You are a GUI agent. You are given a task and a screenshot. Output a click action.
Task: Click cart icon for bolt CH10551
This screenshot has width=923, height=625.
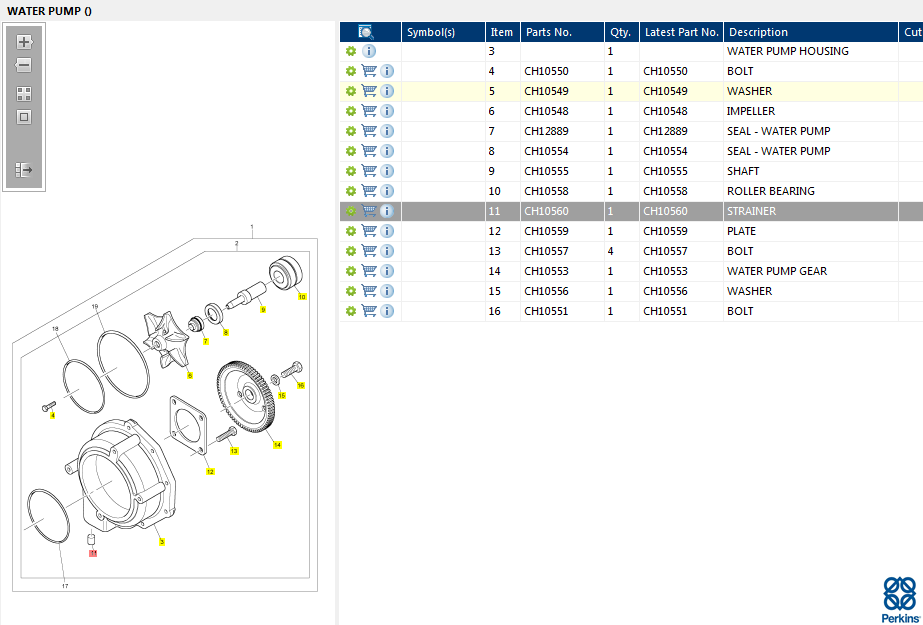tap(369, 311)
